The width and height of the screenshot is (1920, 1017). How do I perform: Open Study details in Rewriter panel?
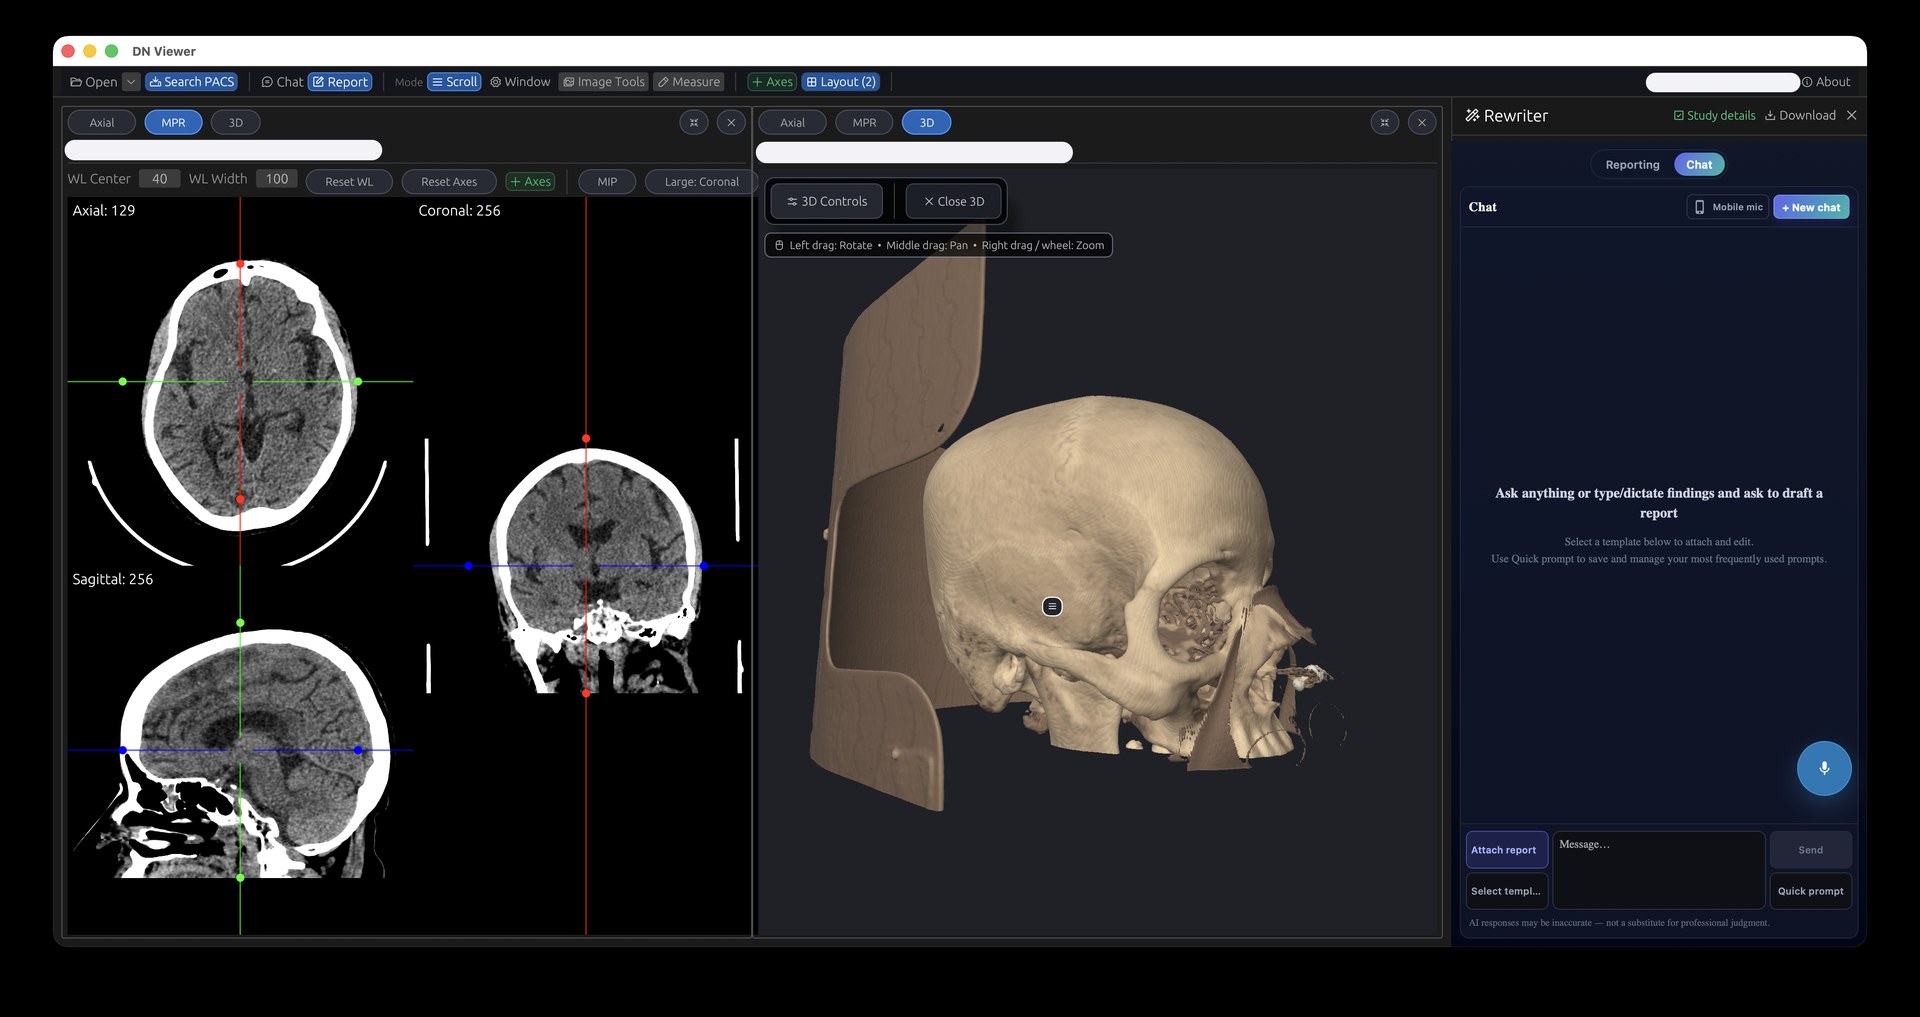(x=1715, y=116)
